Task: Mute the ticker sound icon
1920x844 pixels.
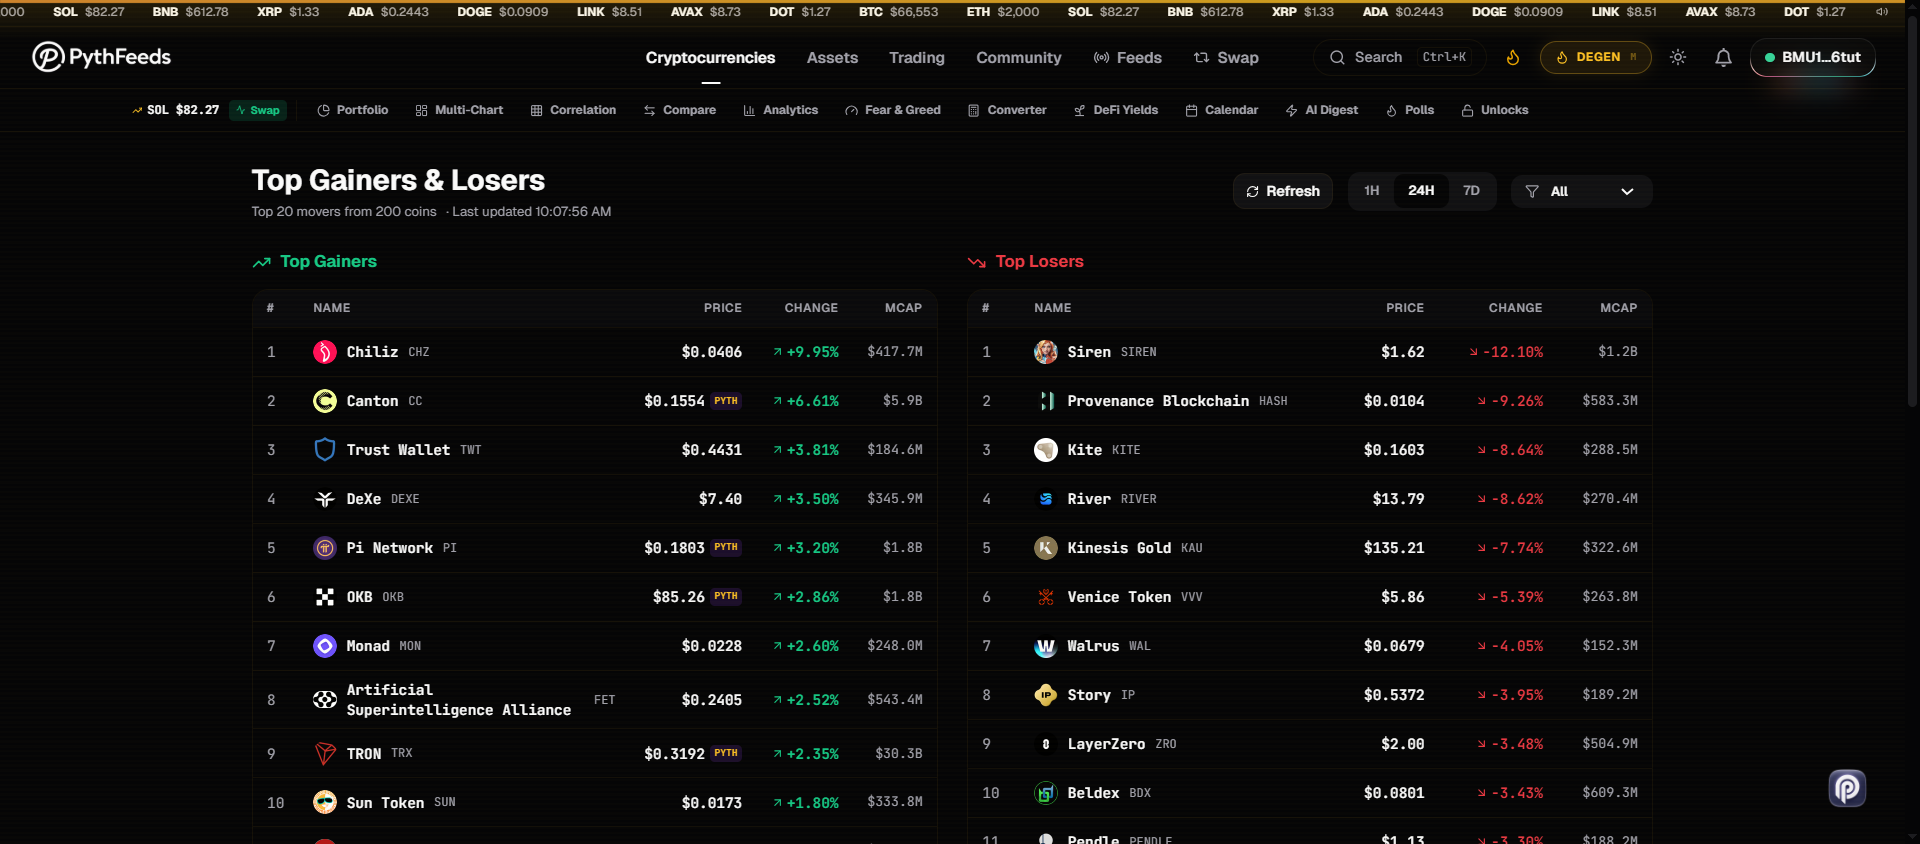Action: [1882, 12]
